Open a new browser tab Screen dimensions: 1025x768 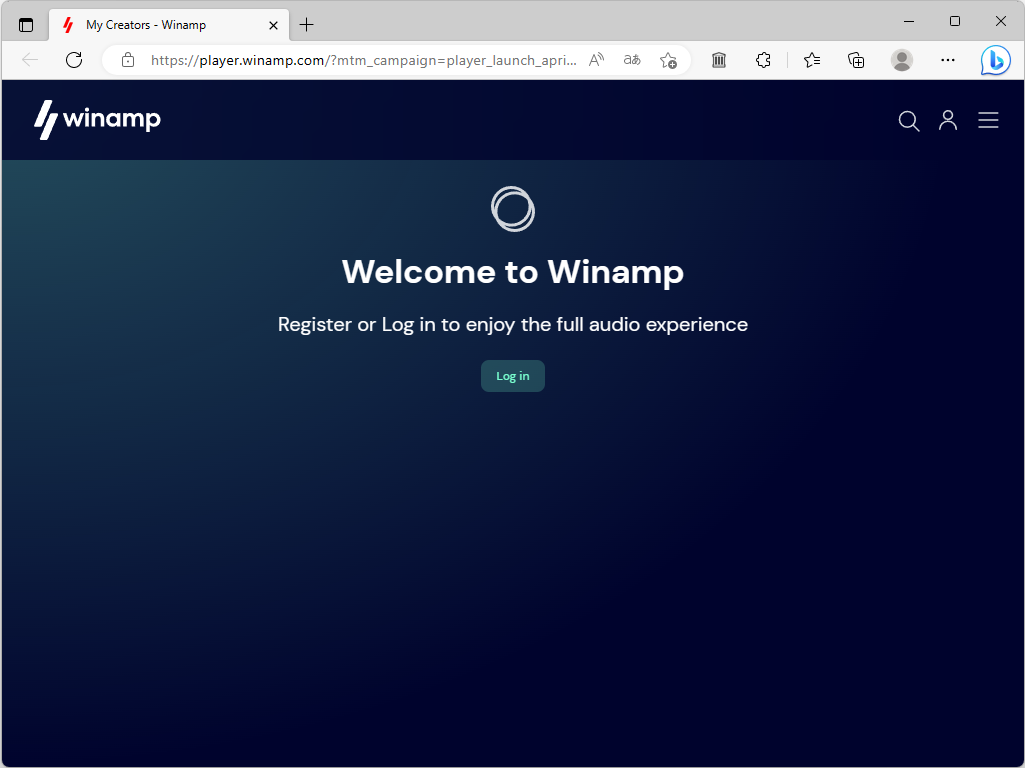click(x=306, y=24)
